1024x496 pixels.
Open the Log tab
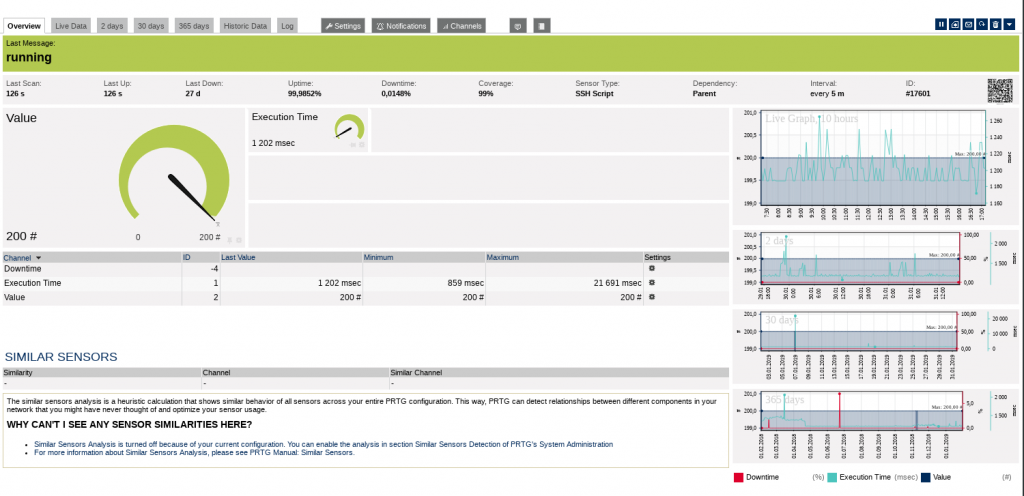pos(287,26)
